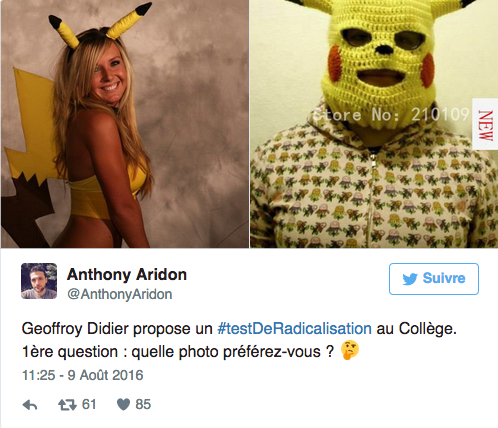The height and width of the screenshot is (428, 498).
Task: Open the @AnthonyAridon handle
Action: 120,294
